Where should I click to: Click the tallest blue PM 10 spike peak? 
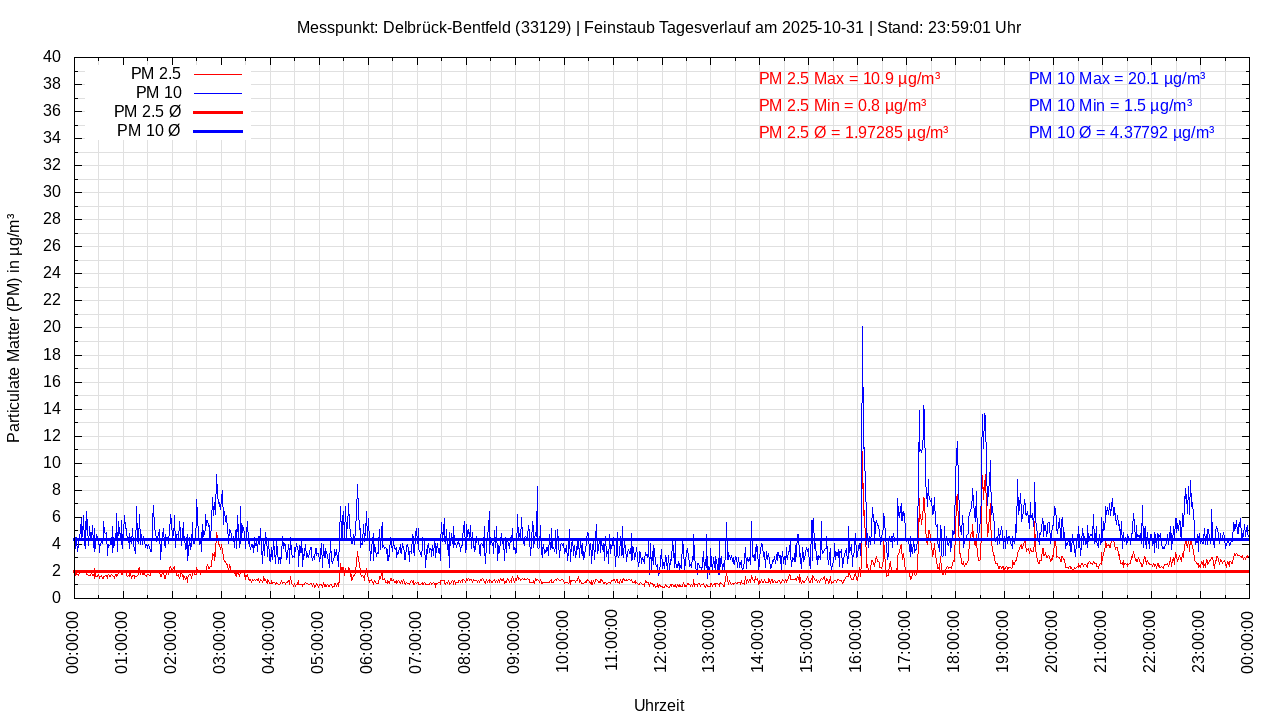point(862,328)
